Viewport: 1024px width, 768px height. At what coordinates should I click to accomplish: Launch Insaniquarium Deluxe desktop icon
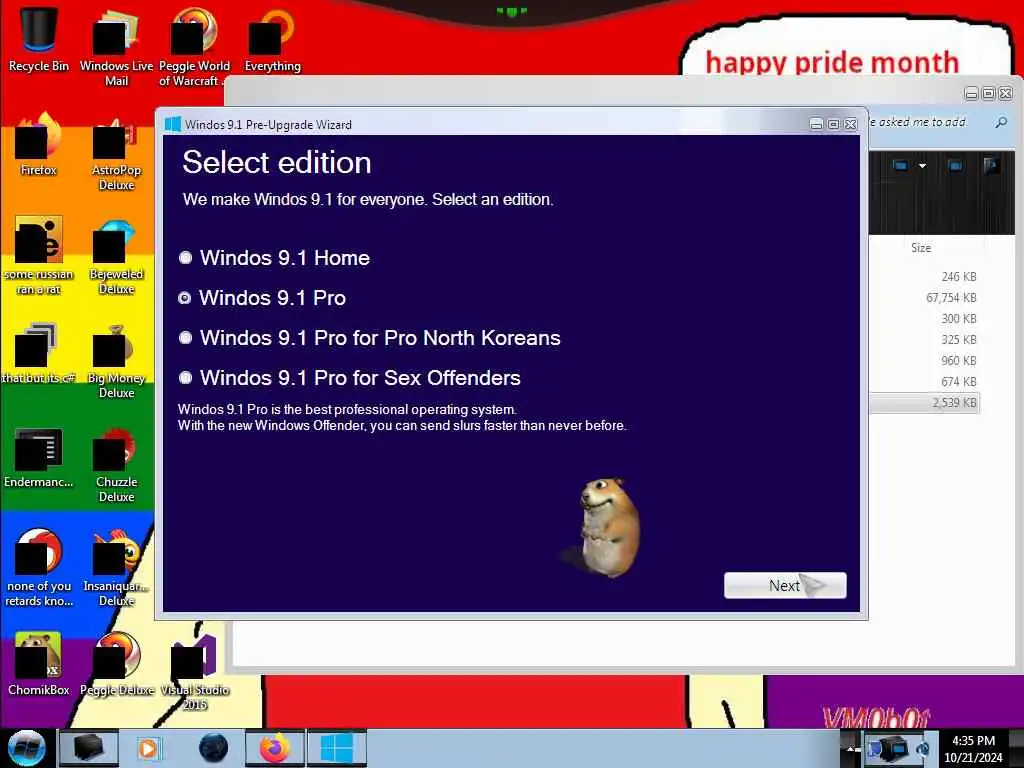click(x=116, y=567)
